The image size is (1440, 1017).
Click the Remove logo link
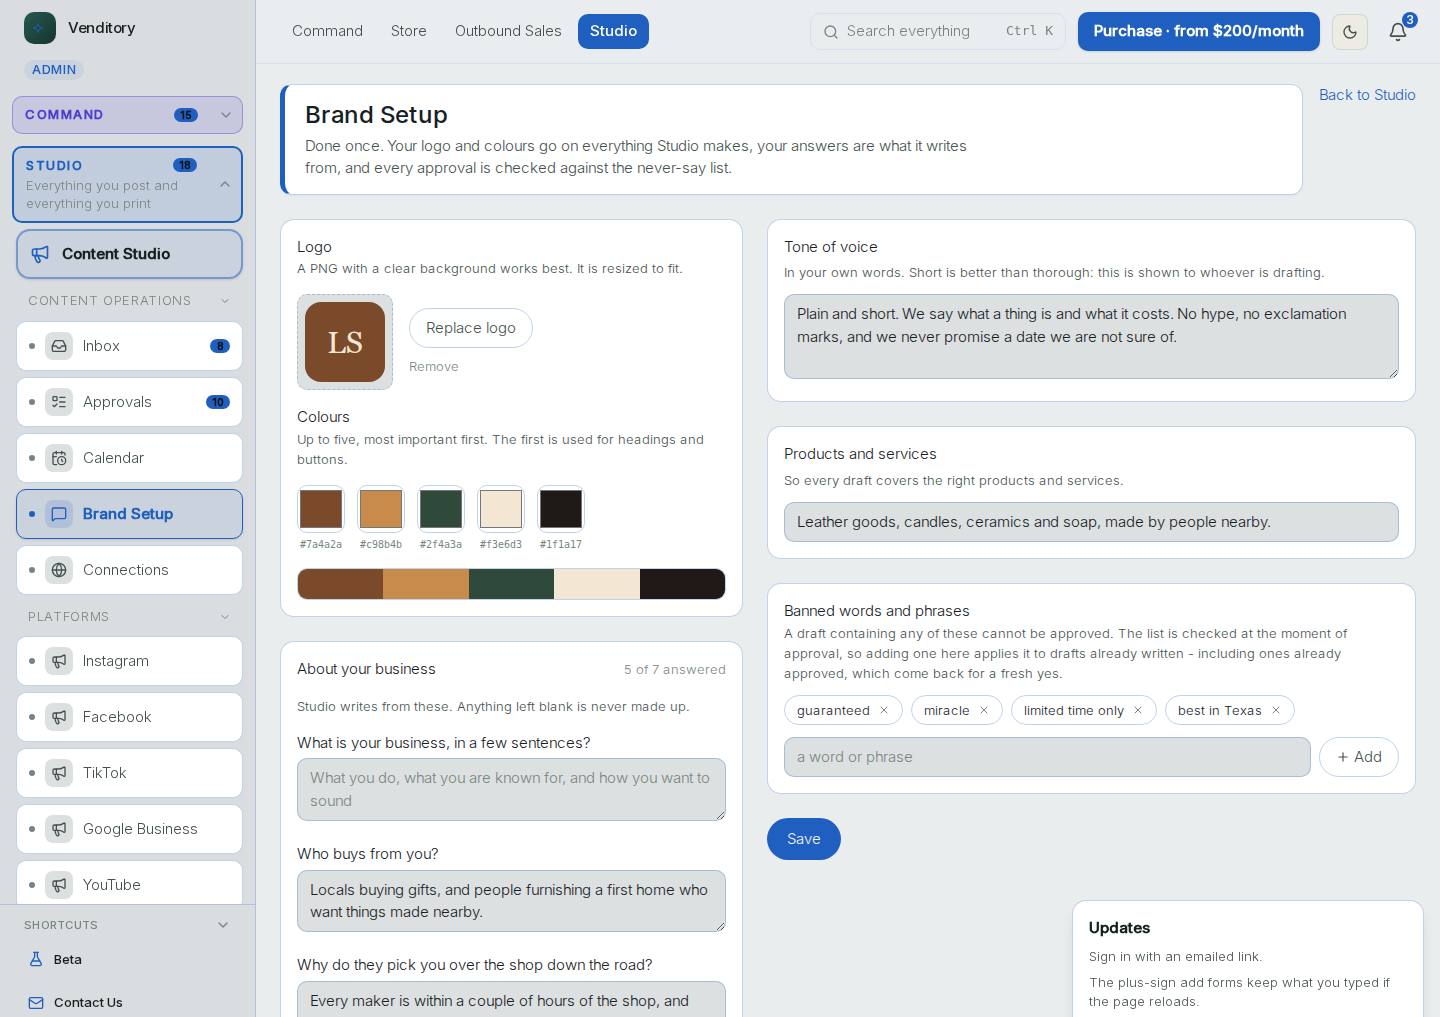[x=434, y=367]
